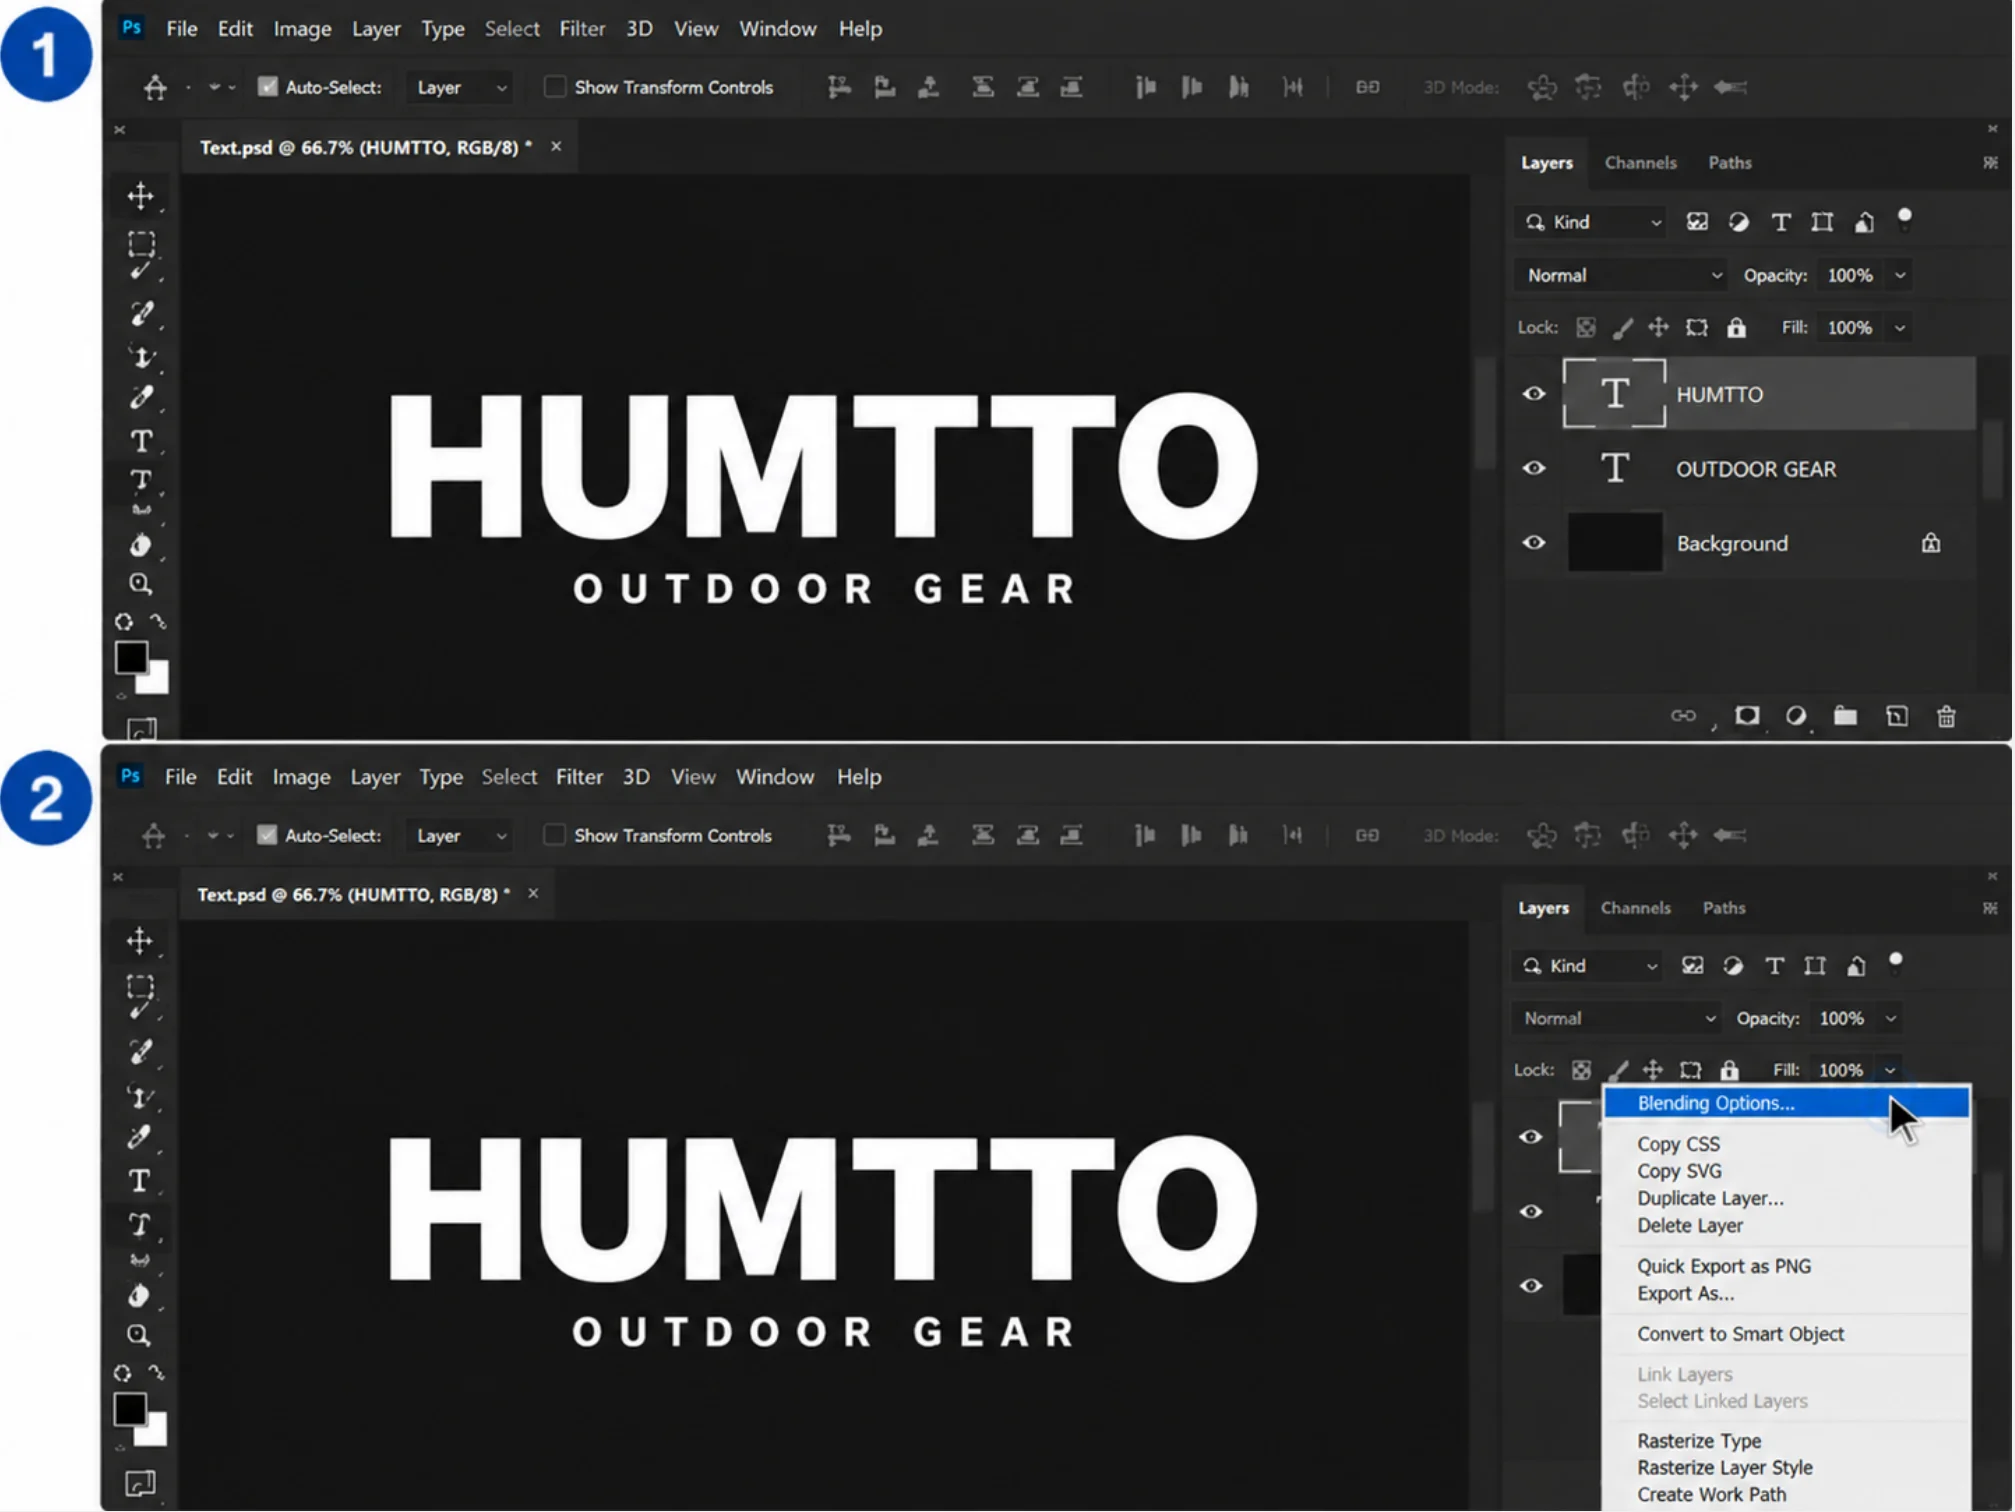The height and width of the screenshot is (1512, 2015).
Task: Add adjustment layer icon in top Layers panel
Action: pos(1796,716)
